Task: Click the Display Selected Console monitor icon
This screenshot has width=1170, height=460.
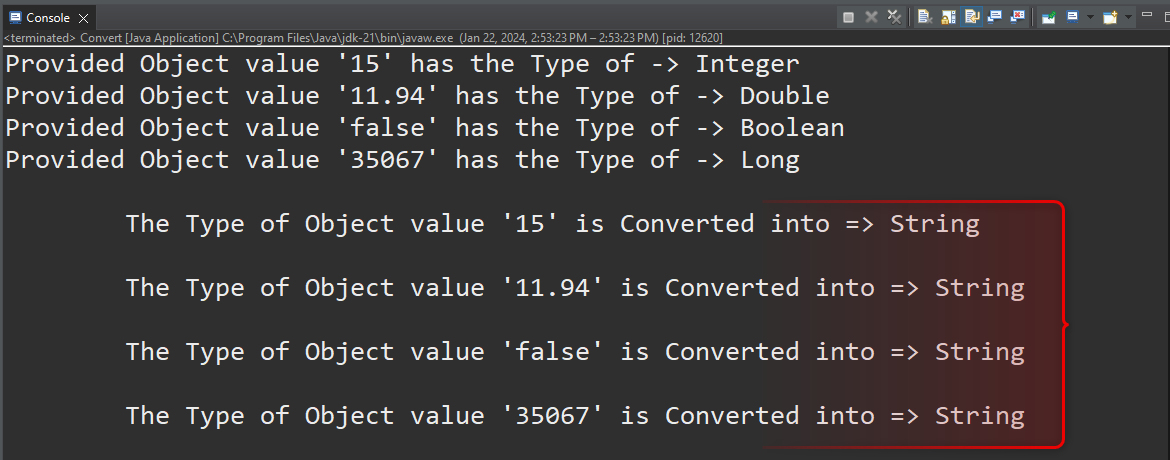Action: [x=1071, y=17]
